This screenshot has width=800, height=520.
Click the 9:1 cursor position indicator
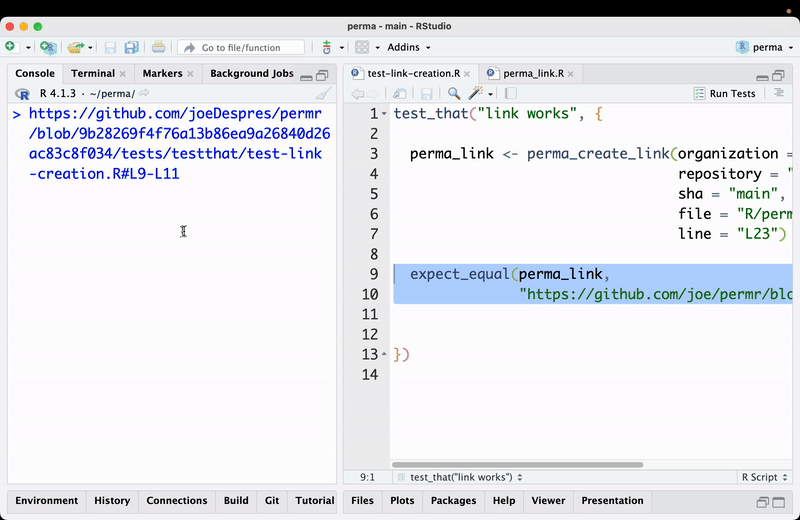(x=367, y=478)
